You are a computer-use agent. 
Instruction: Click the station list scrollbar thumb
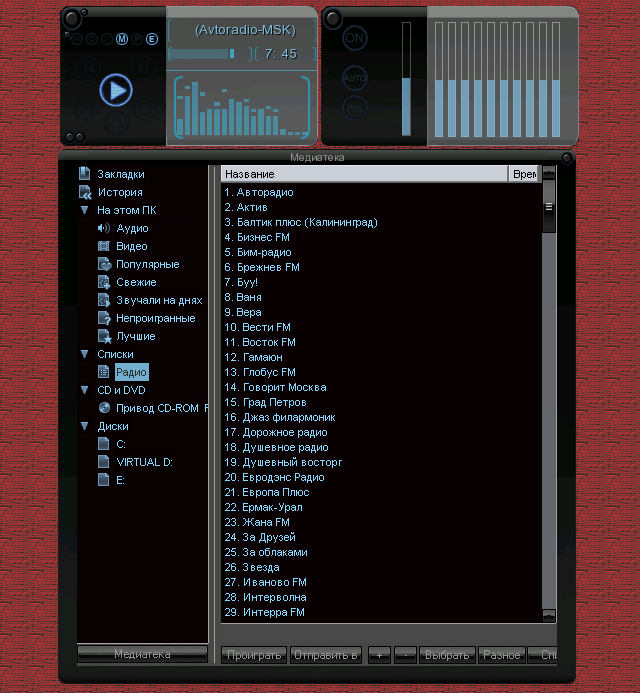(x=549, y=206)
